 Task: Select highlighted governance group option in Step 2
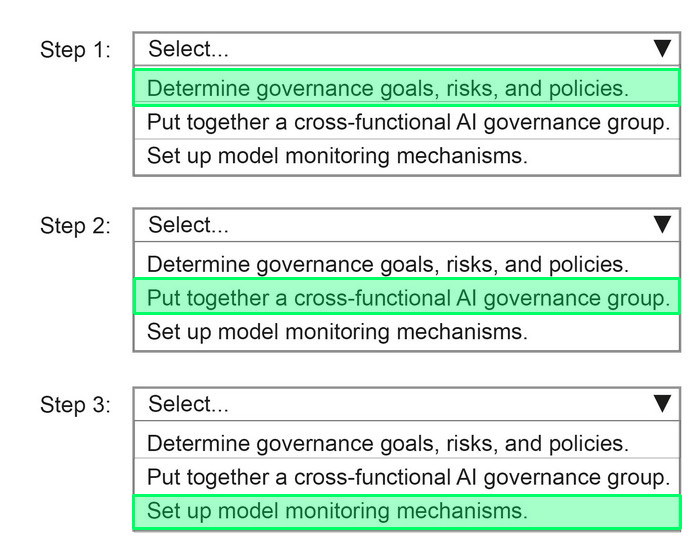407,297
